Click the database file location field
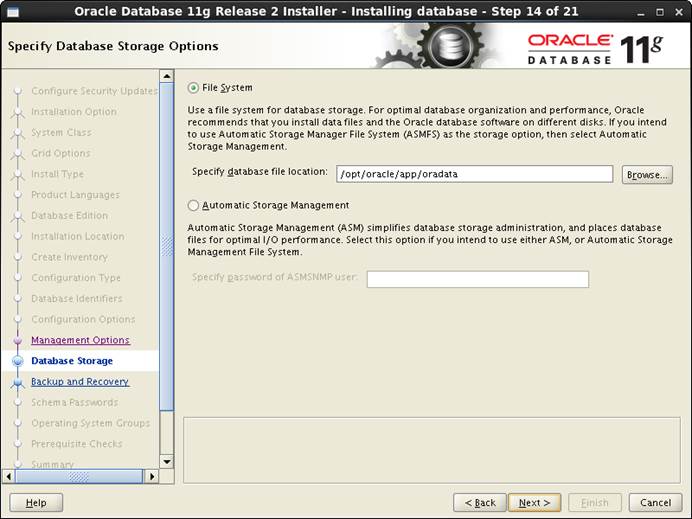The width and height of the screenshot is (692, 519). (474, 174)
